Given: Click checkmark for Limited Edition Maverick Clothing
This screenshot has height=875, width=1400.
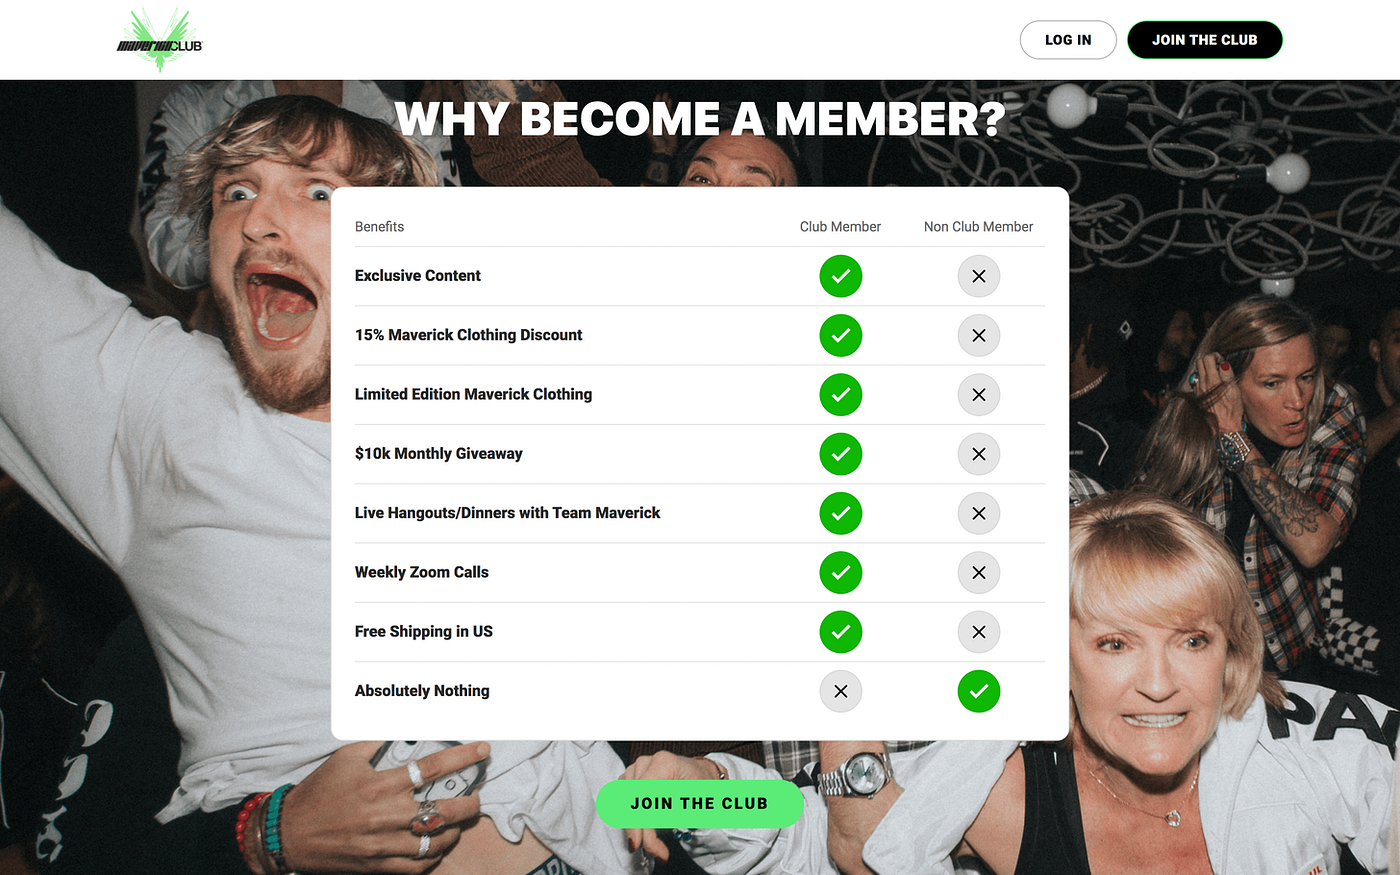Looking at the screenshot, I should 841,394.
